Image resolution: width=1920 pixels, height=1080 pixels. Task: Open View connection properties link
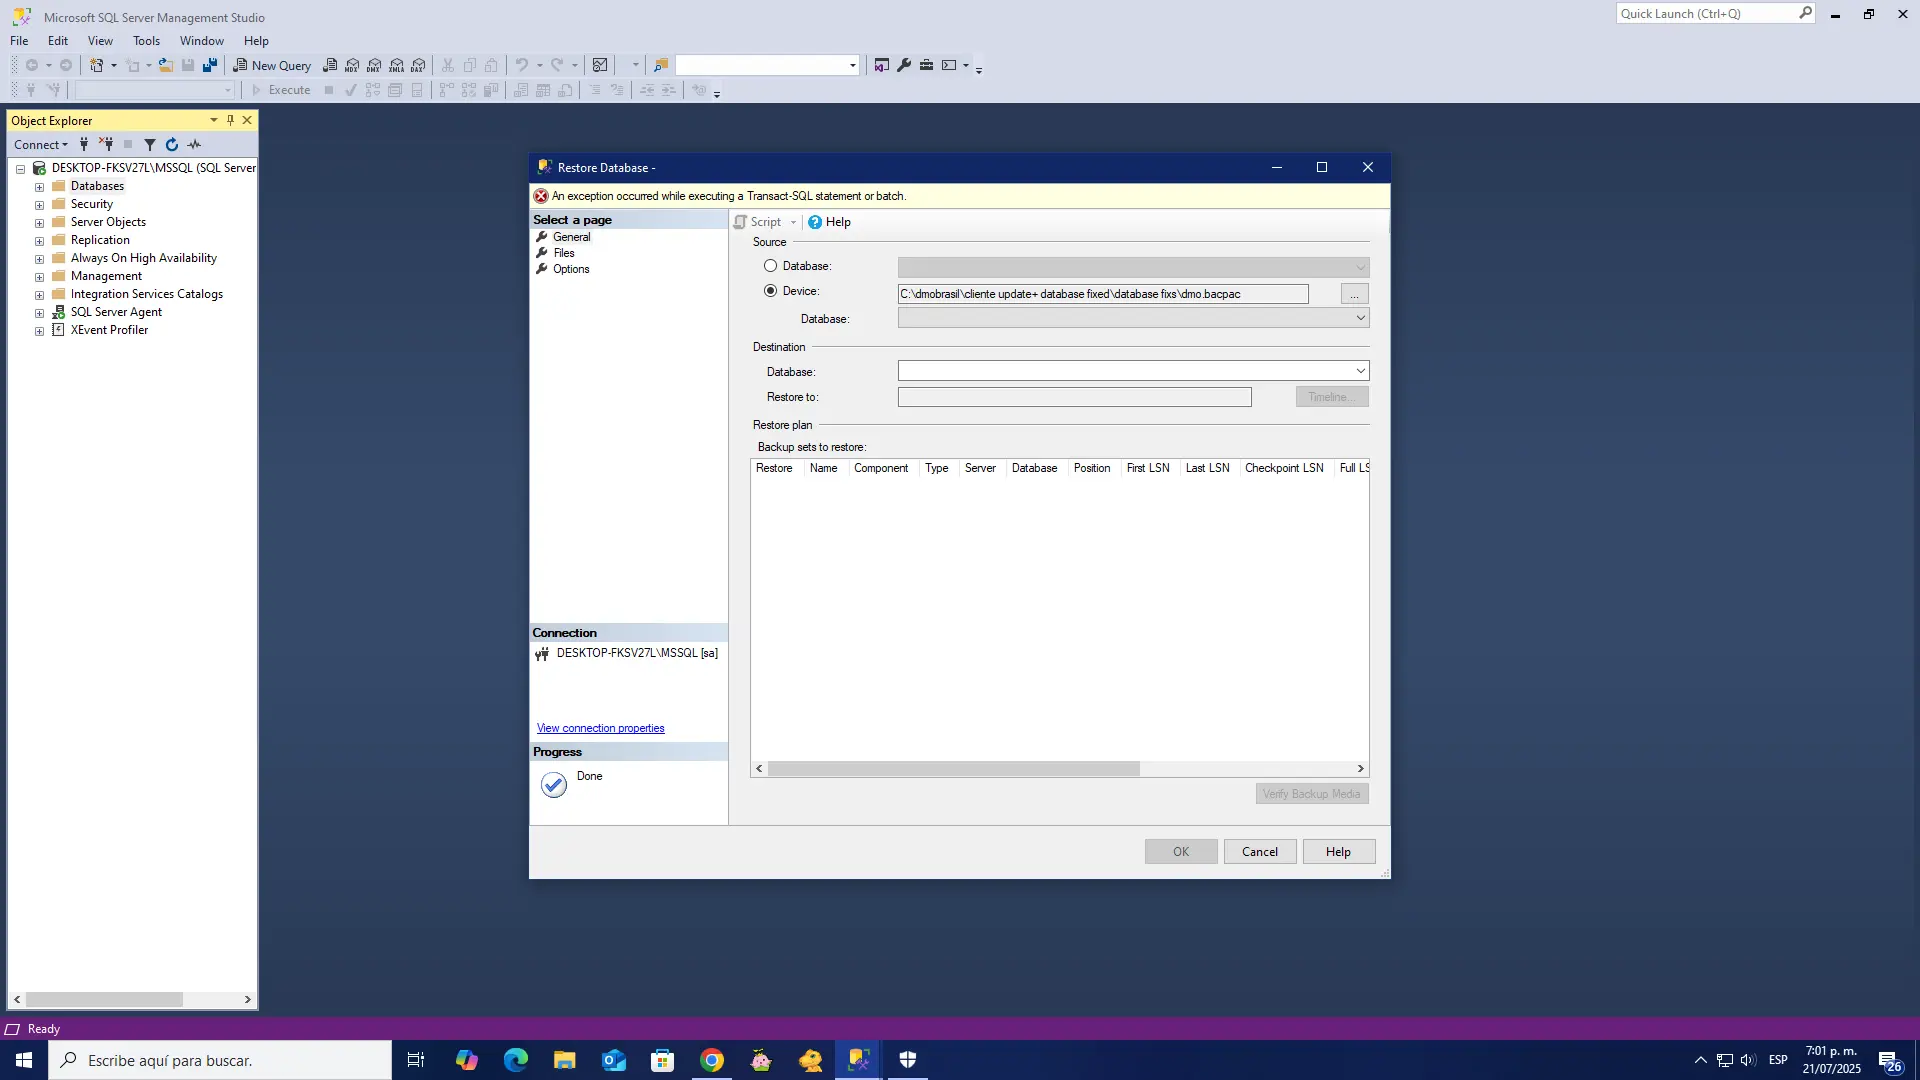coord(600,728)
